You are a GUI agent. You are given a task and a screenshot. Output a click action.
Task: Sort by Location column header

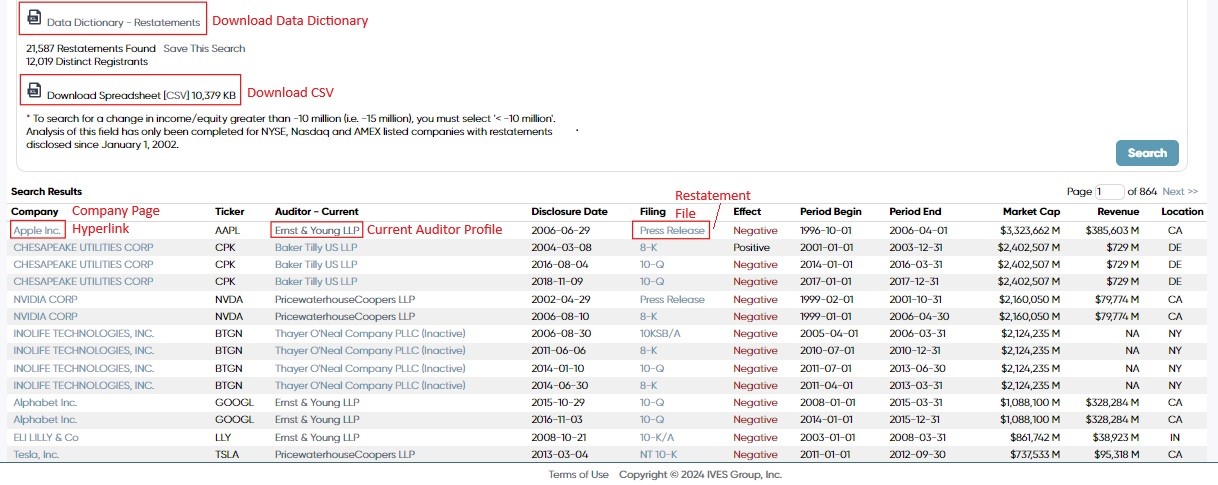coord(1182,212)
